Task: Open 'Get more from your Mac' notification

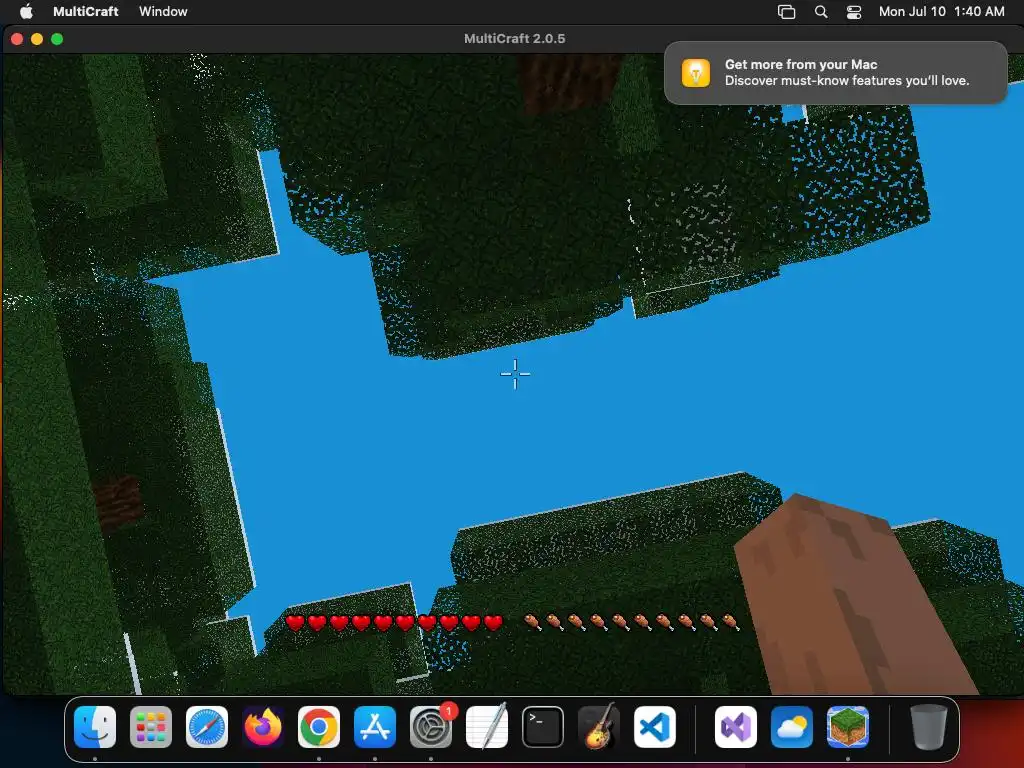Action: [x=835, y=72]
